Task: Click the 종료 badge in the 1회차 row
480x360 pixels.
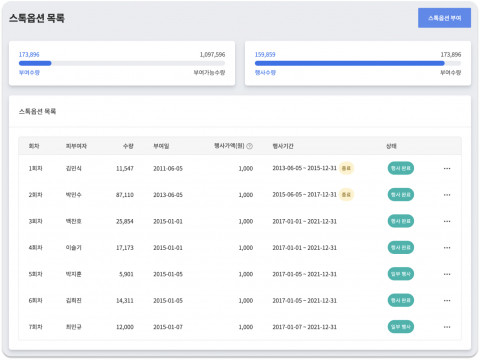Action: tap(346, 168)
